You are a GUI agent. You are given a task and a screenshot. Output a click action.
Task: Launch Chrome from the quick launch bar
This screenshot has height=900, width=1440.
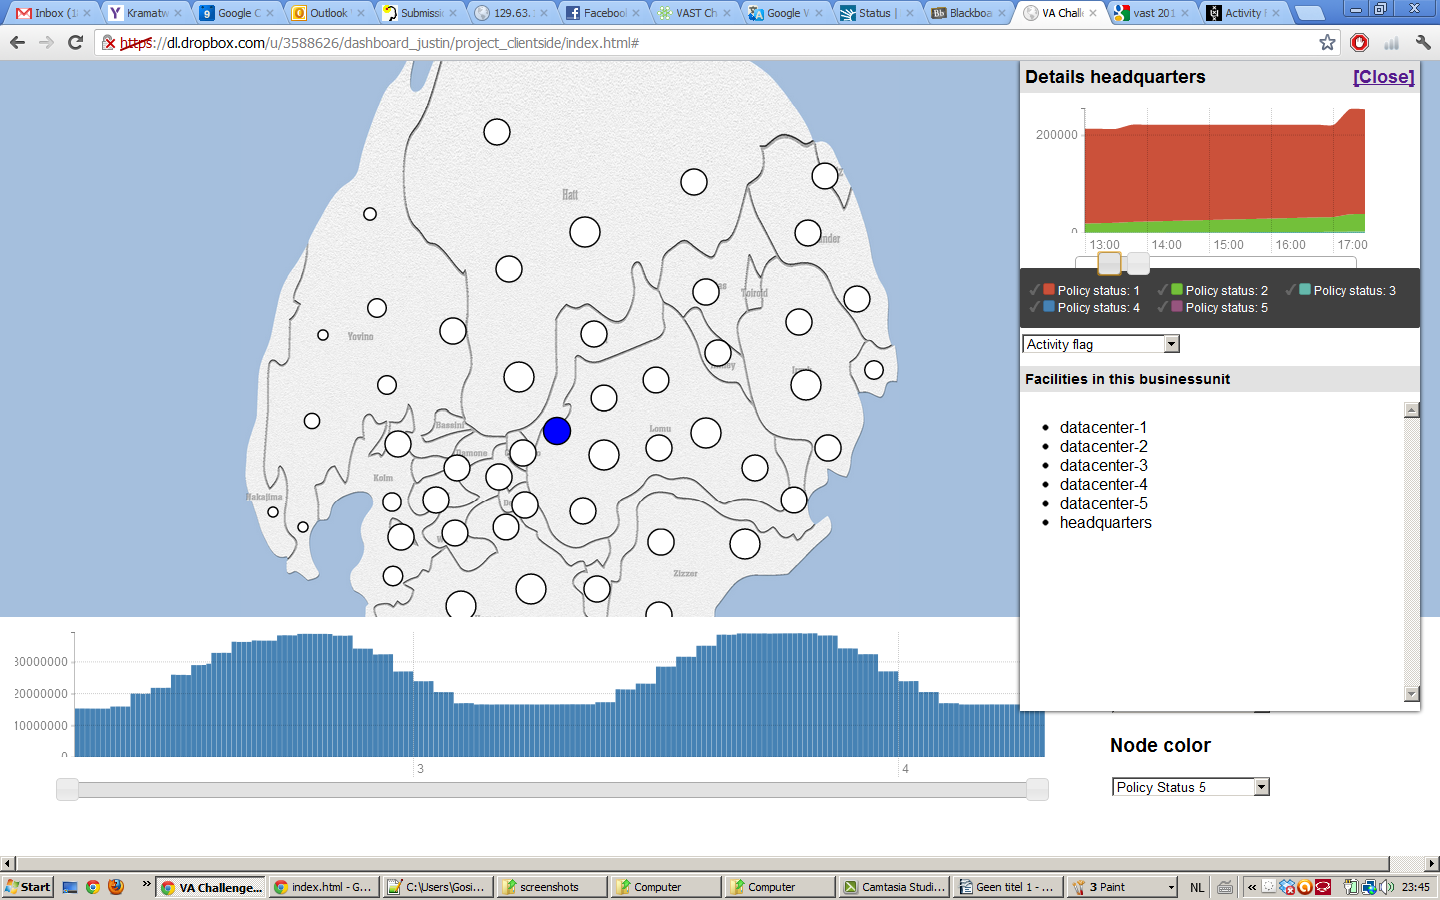click(x=93, y=887)
